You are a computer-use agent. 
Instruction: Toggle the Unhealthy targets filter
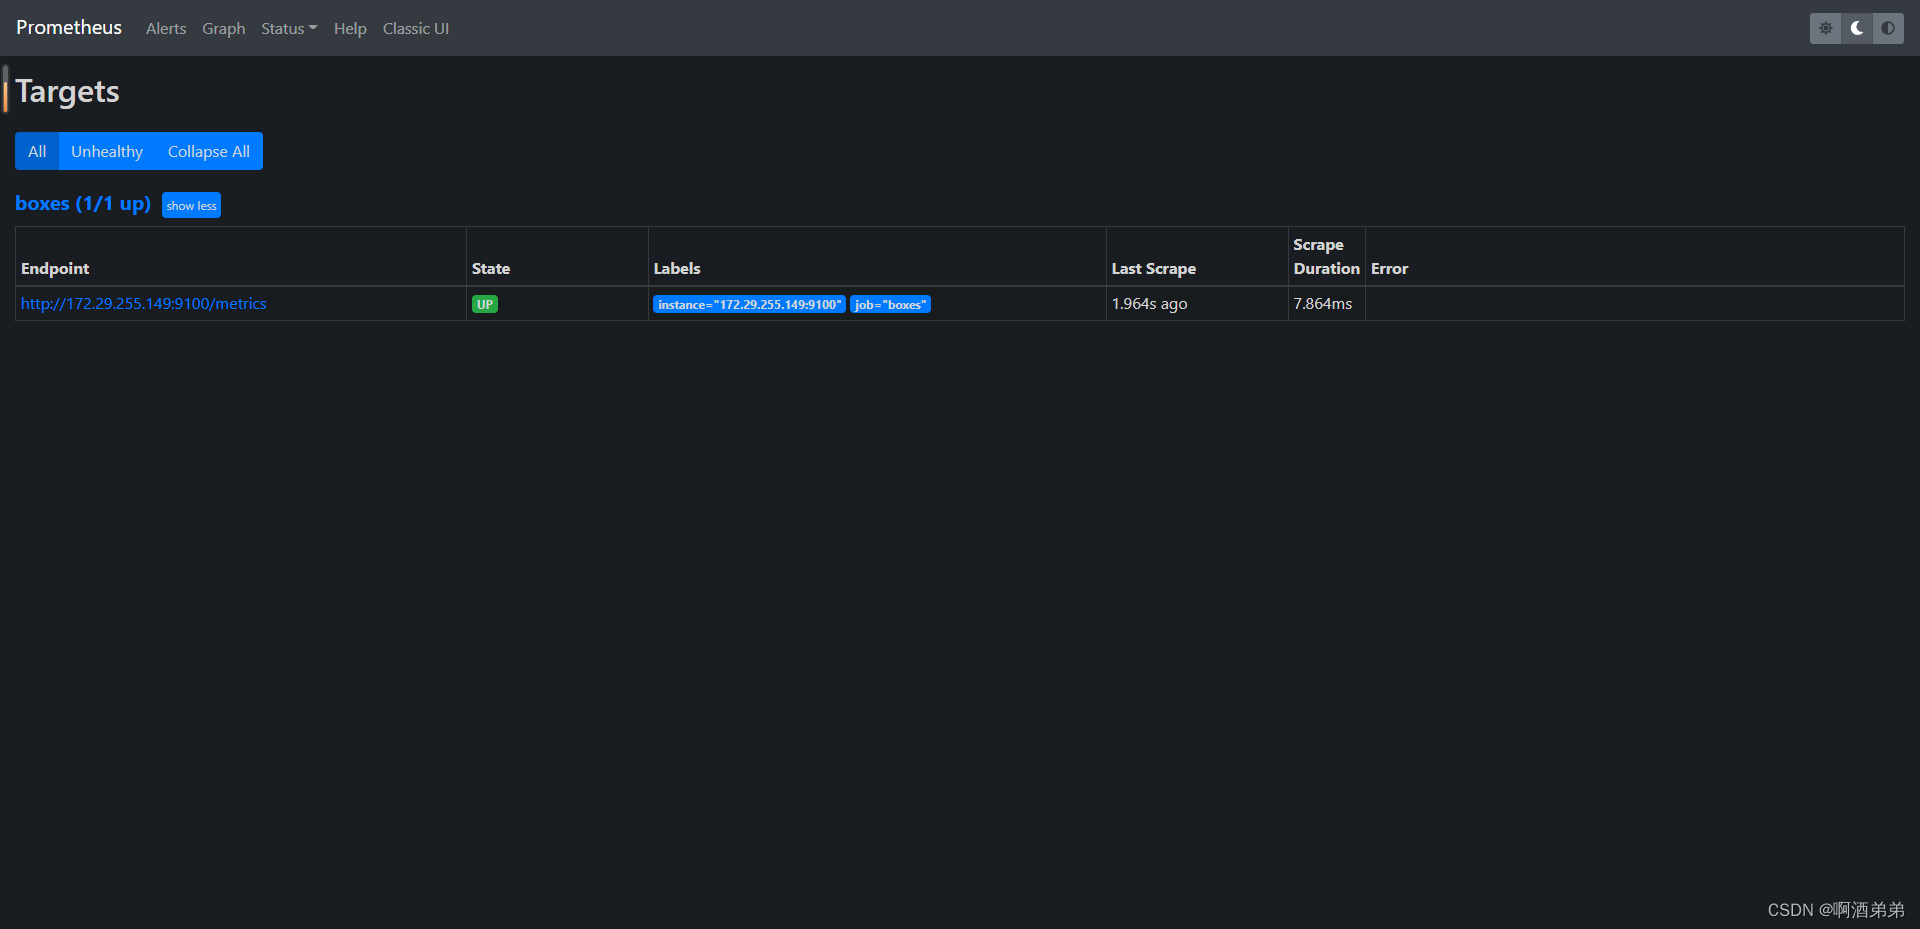pos(106,151)
